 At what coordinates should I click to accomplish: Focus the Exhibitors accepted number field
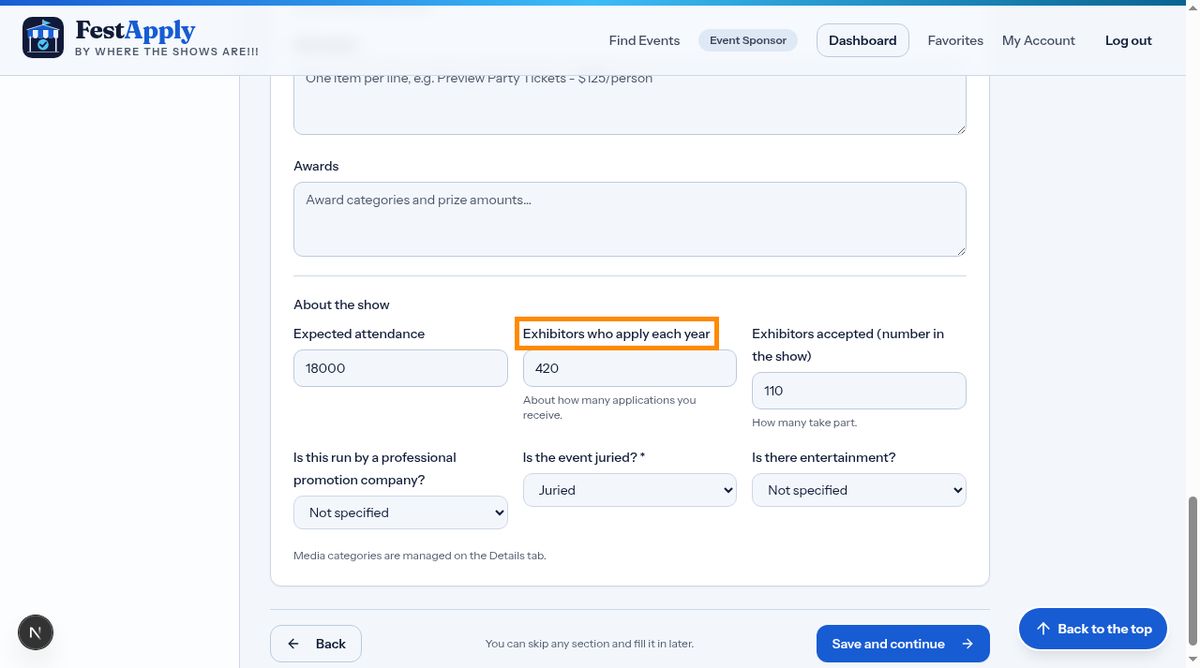click(859, 391)
